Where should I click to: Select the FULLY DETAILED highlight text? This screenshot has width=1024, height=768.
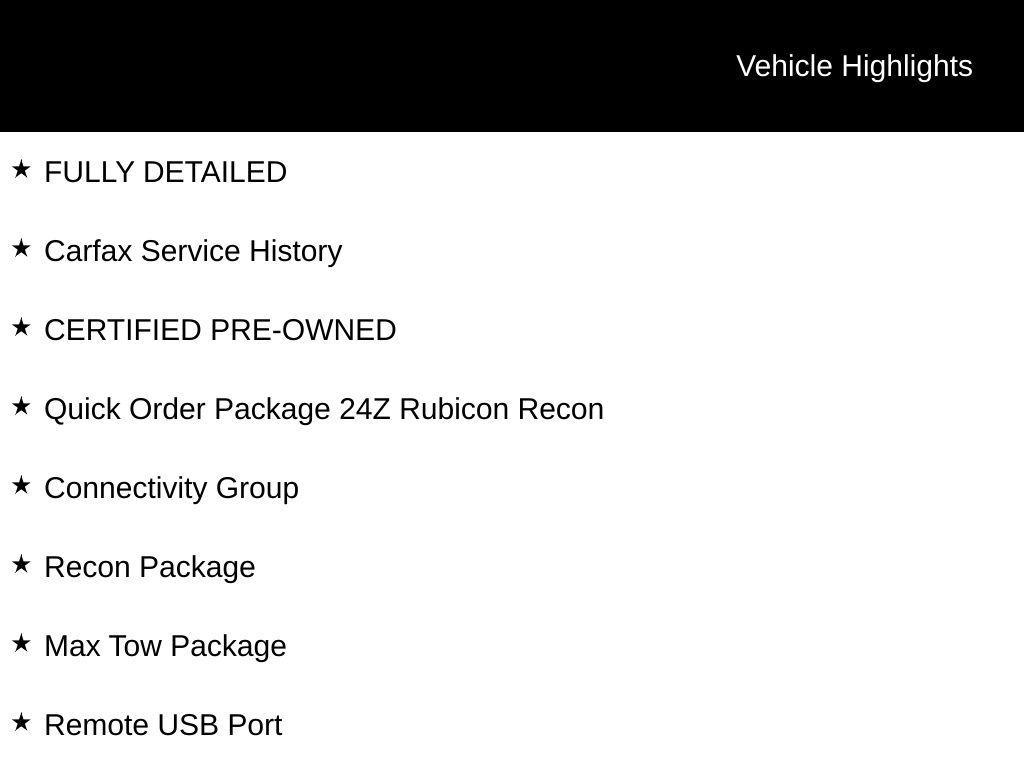(x=166, y=172)
